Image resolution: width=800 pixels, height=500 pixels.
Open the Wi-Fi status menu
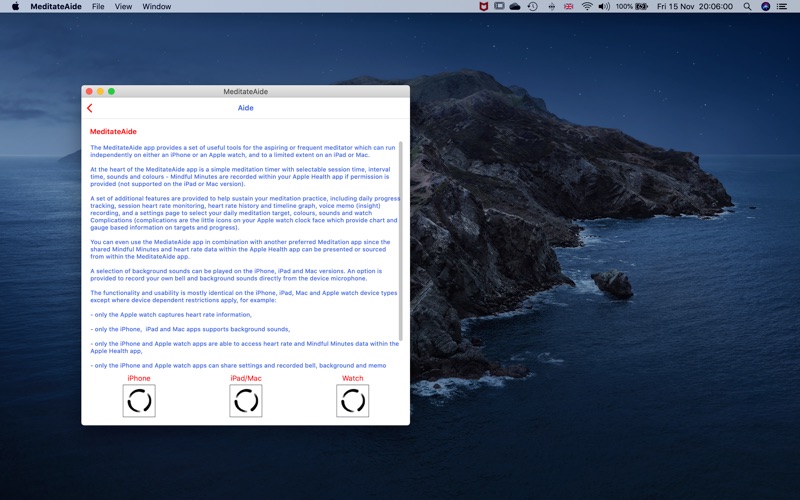(587, 7)
